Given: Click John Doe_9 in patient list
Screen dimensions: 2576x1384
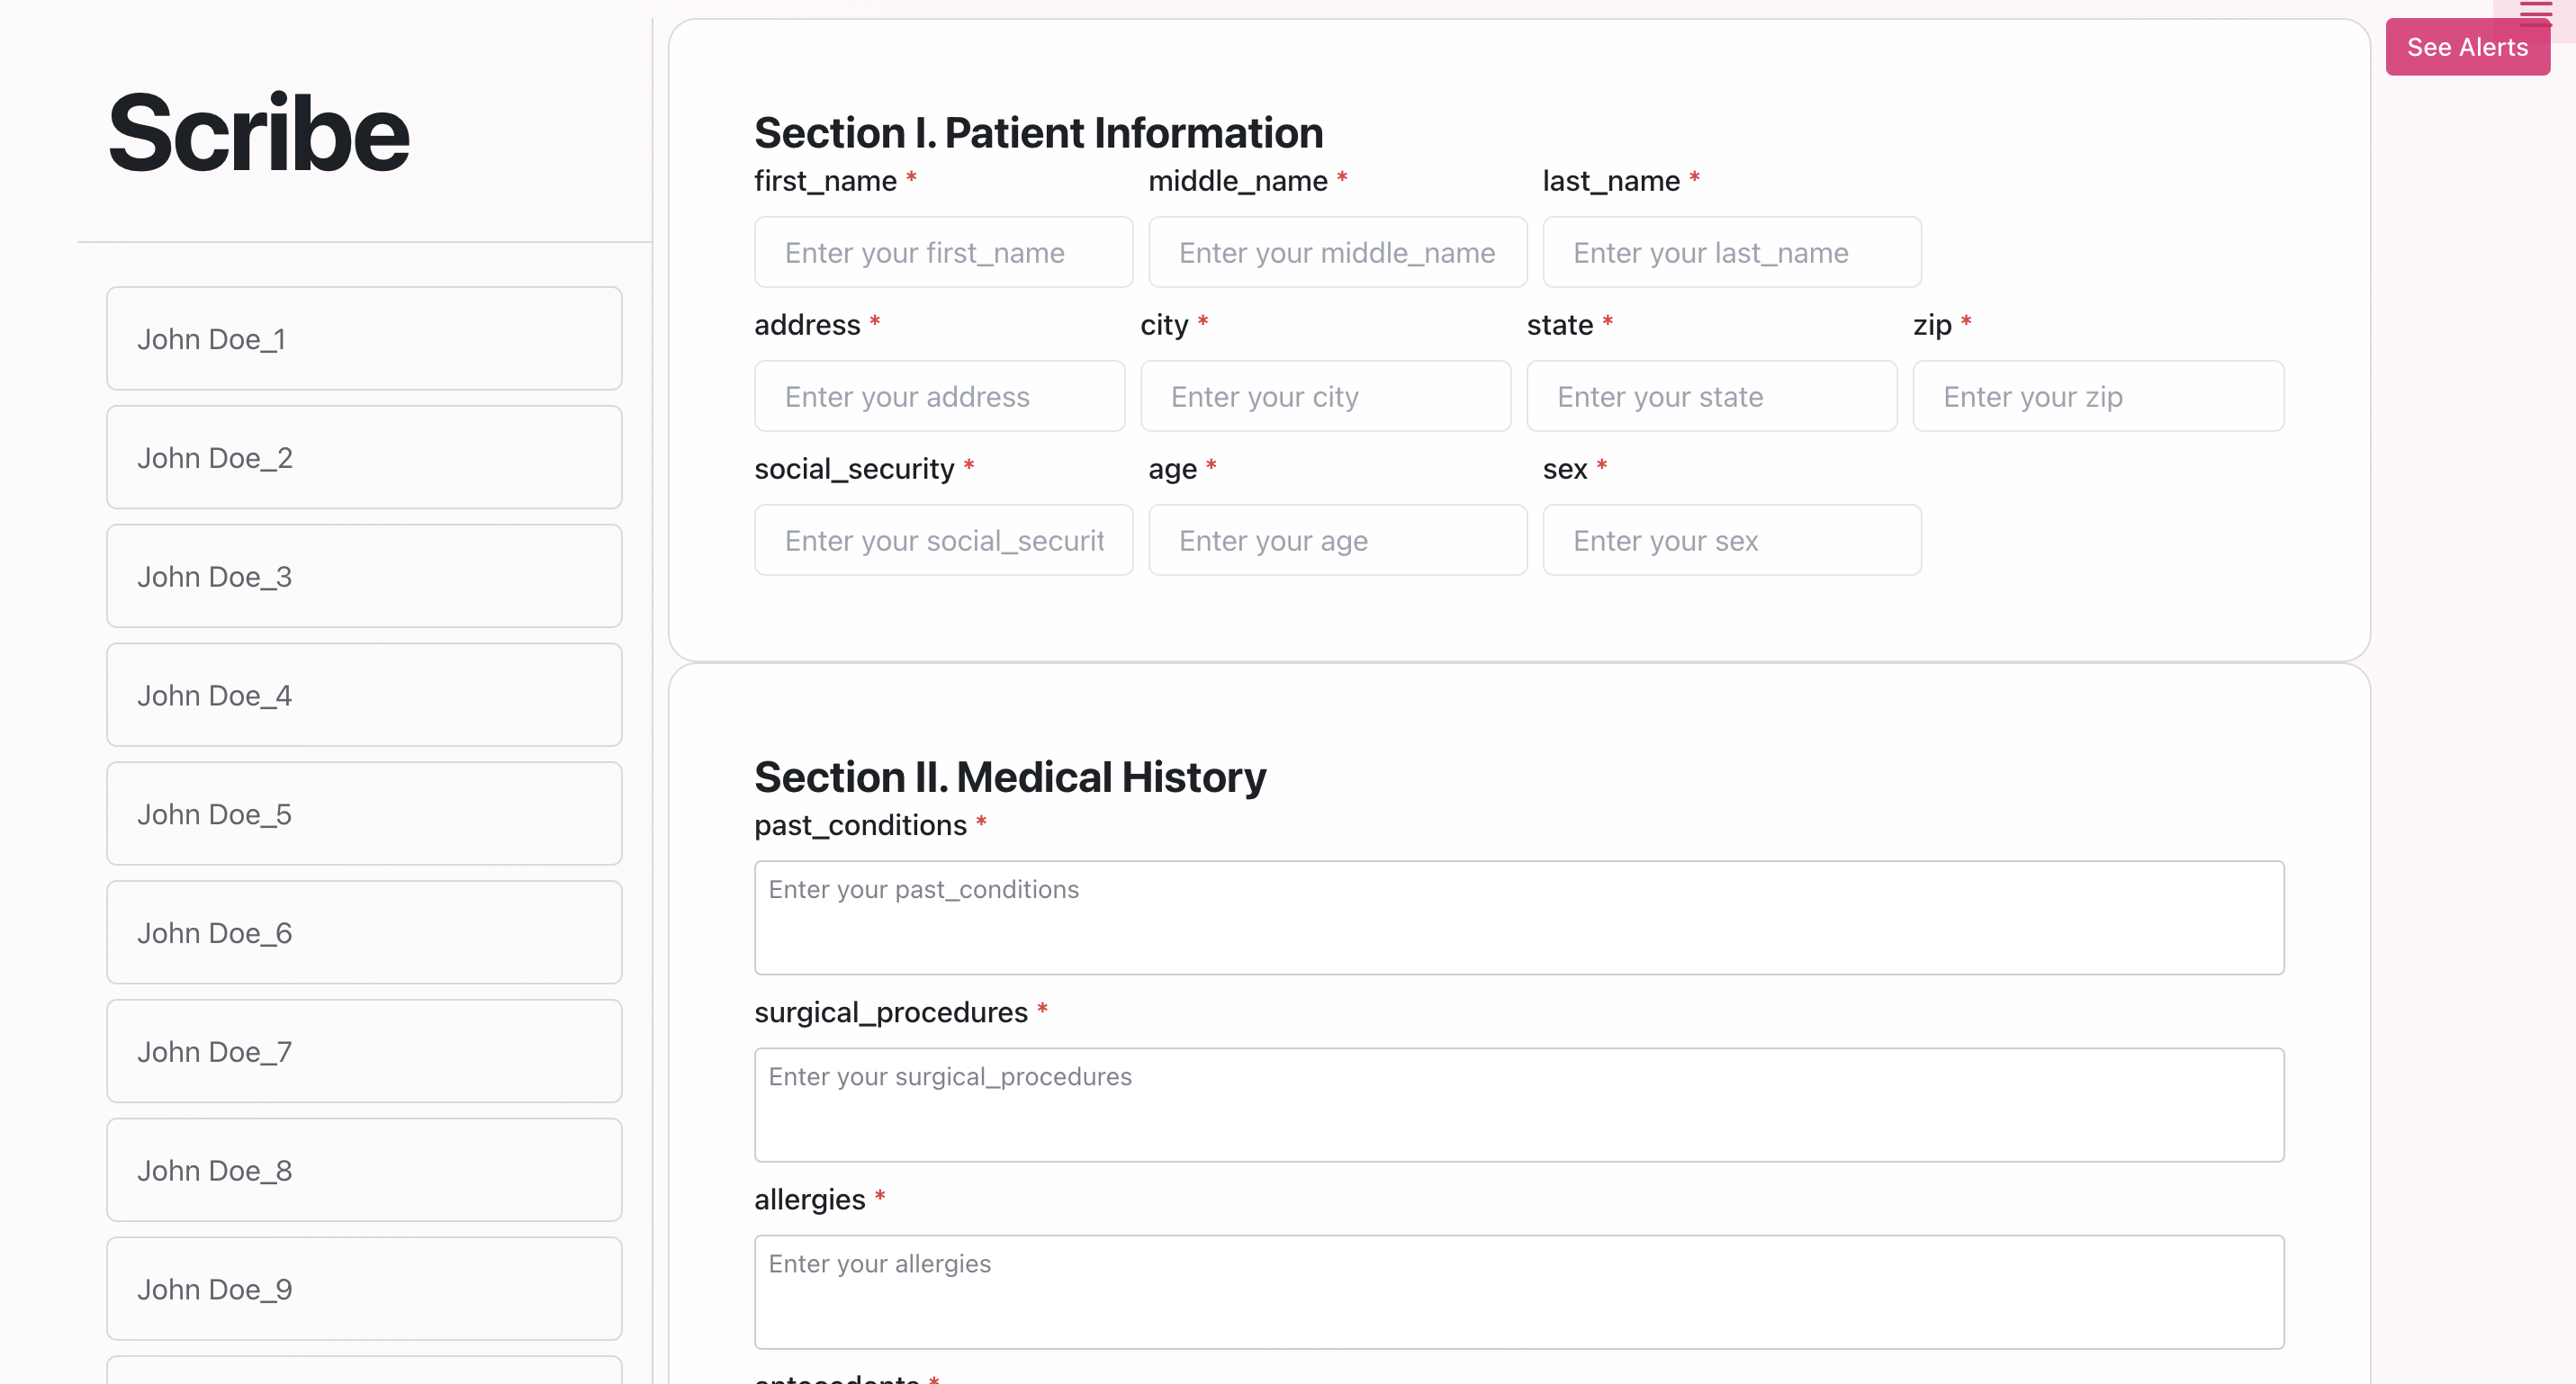Looking at the screenshot, I should [364, 1289].
